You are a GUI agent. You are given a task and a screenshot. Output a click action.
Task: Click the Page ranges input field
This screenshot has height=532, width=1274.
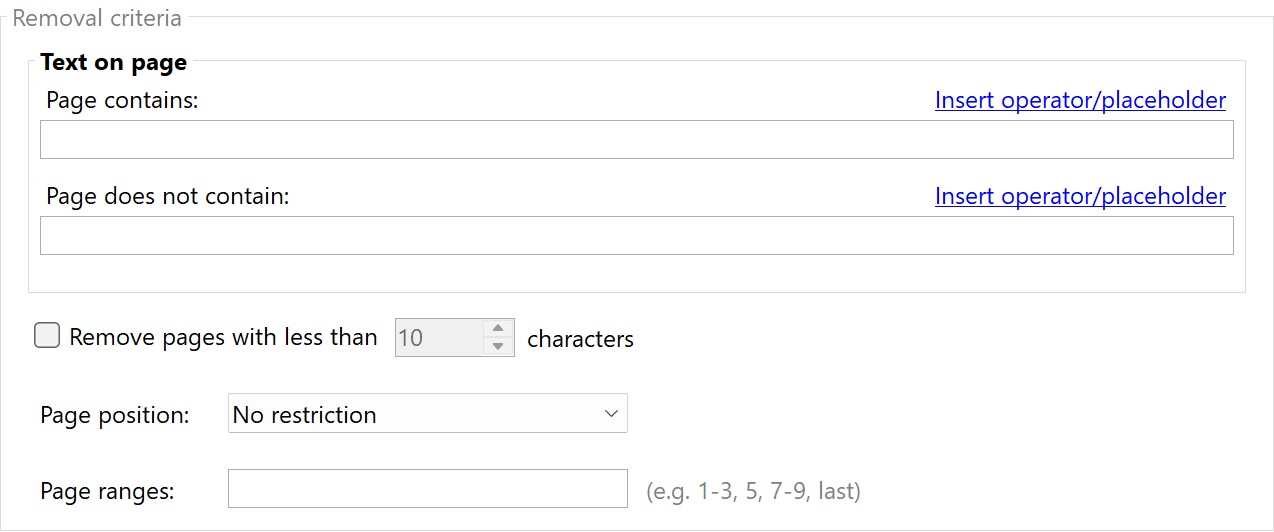point(427,489)
